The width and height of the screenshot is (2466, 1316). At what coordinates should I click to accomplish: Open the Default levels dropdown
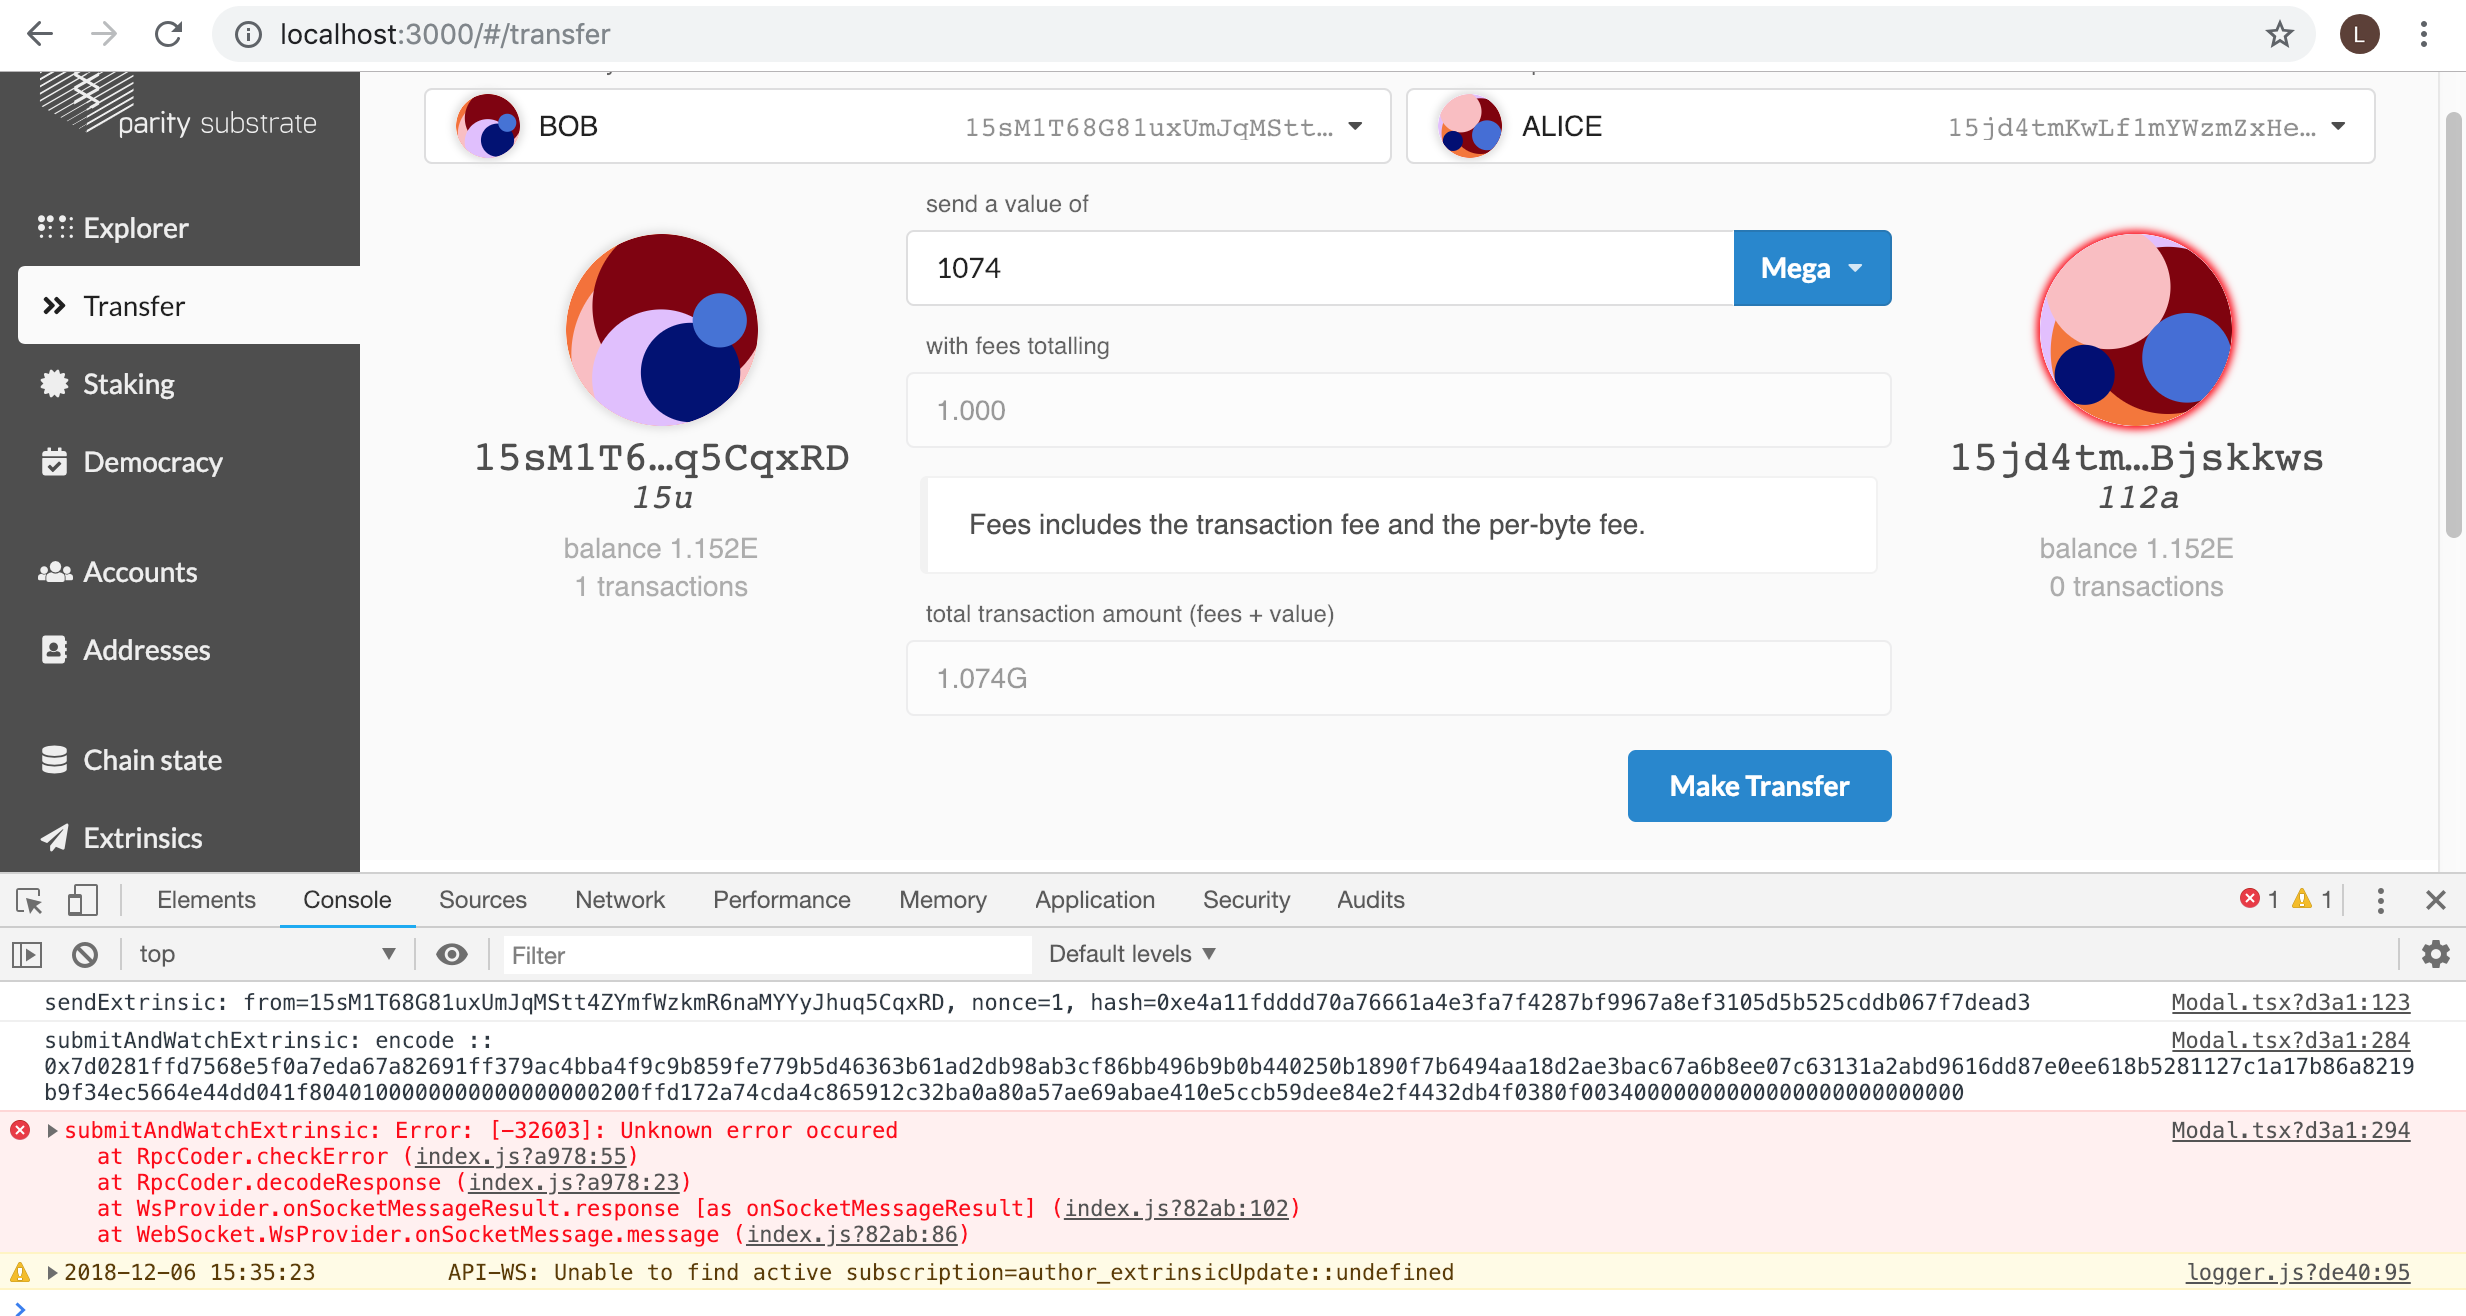point(1132,954)
